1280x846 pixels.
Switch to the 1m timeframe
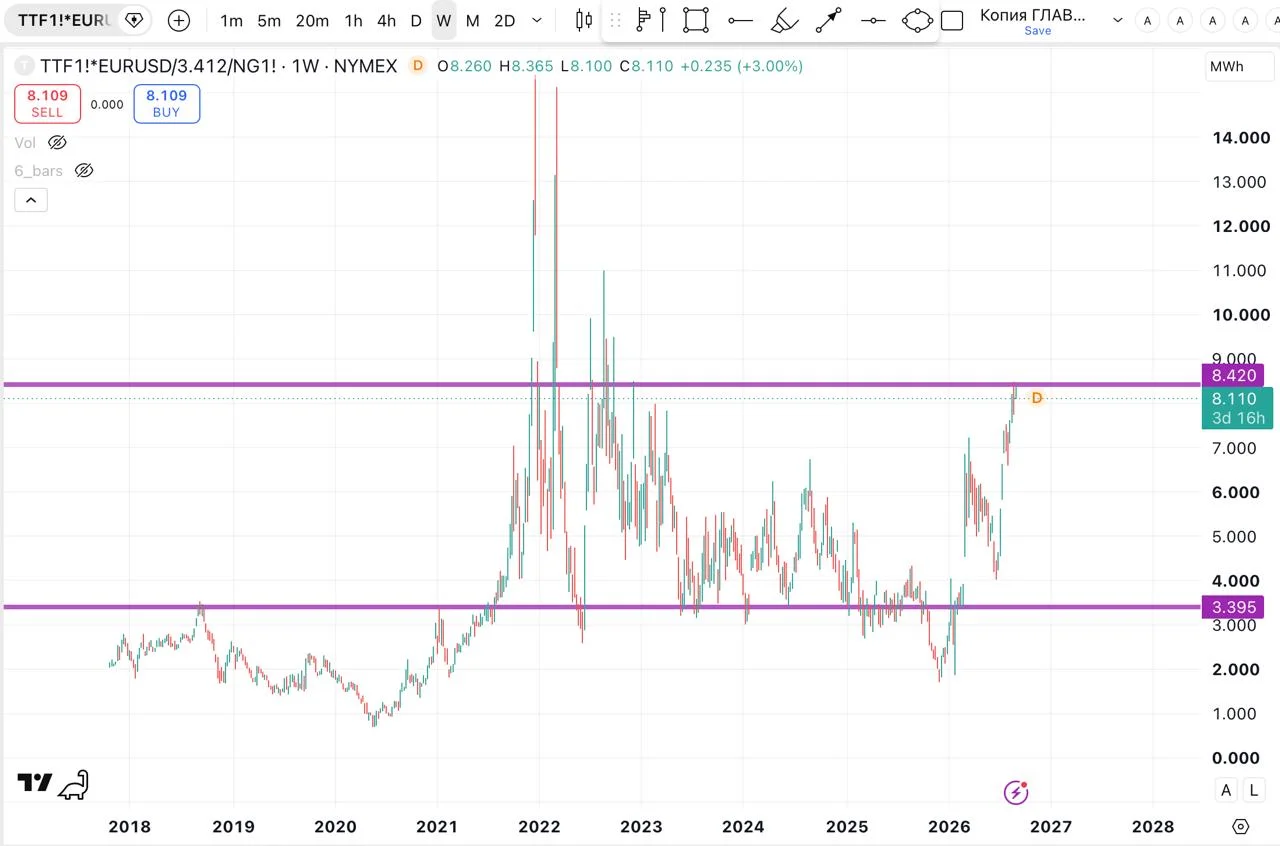[231, 20]
